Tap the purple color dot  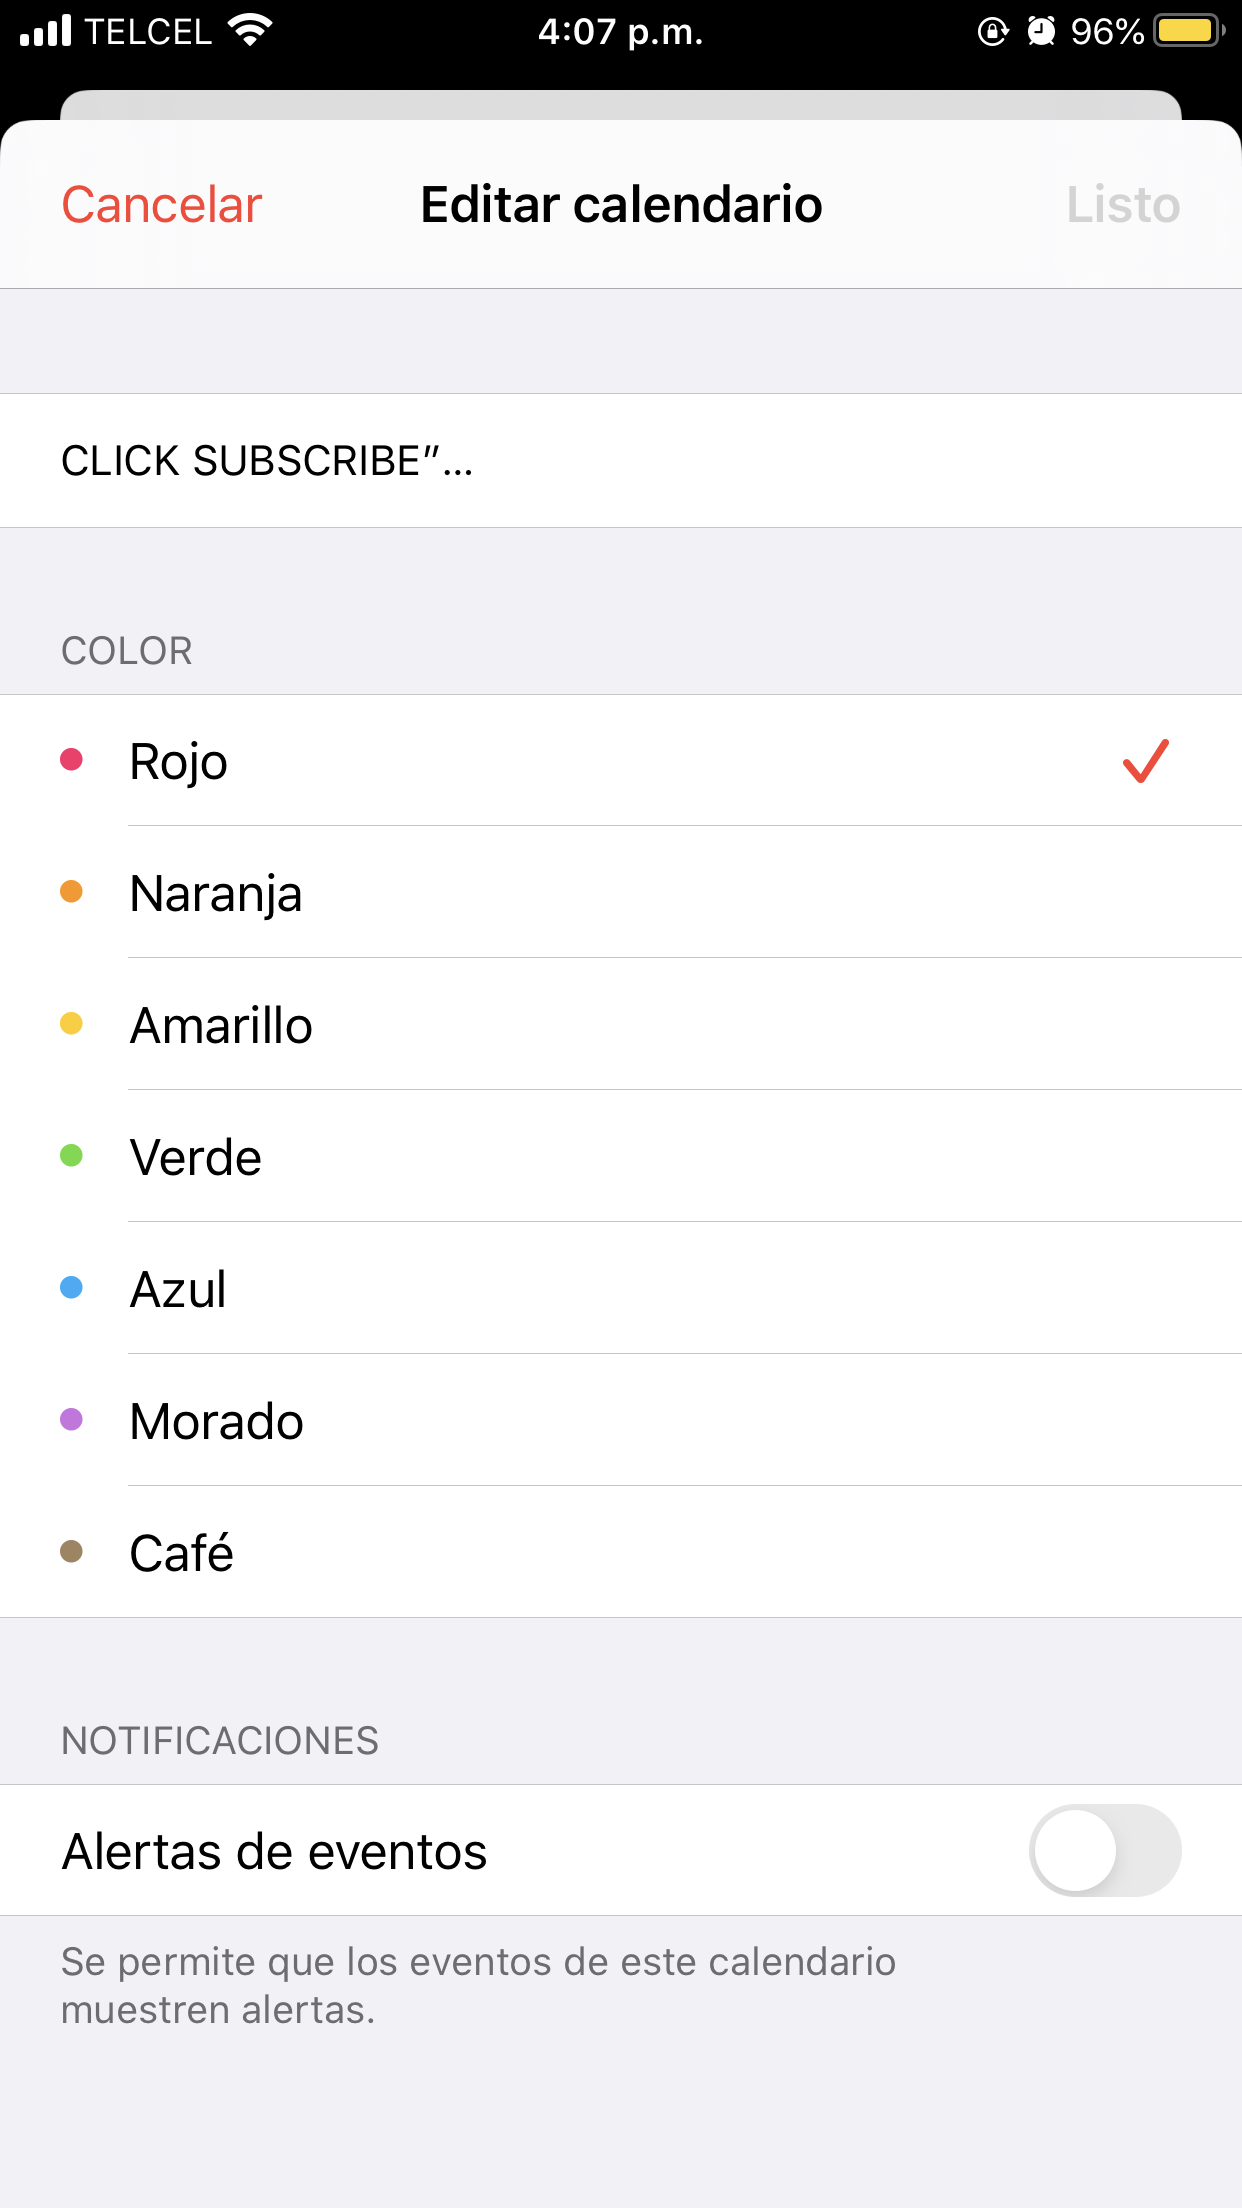(71, 1420)
